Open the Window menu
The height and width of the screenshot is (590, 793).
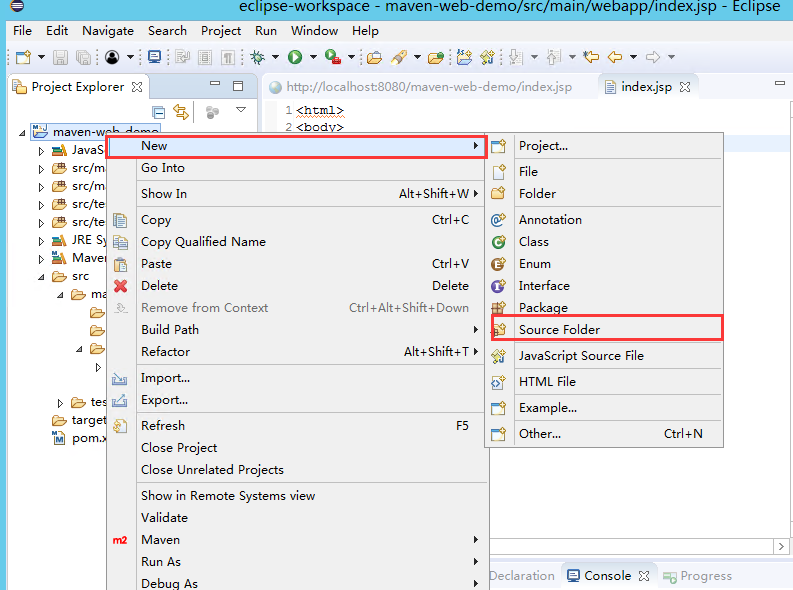pos(314,31)
